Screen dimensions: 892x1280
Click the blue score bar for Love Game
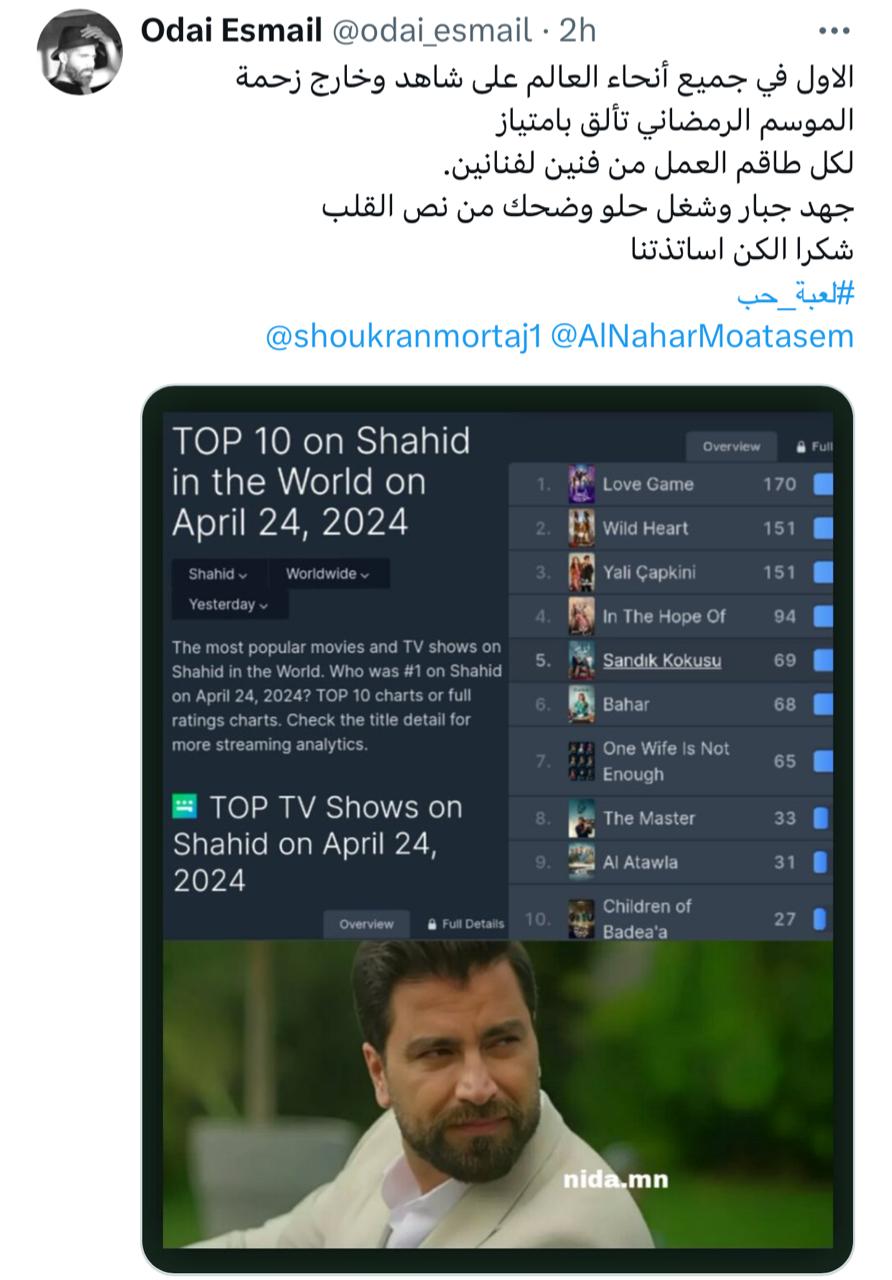[823, 485]
